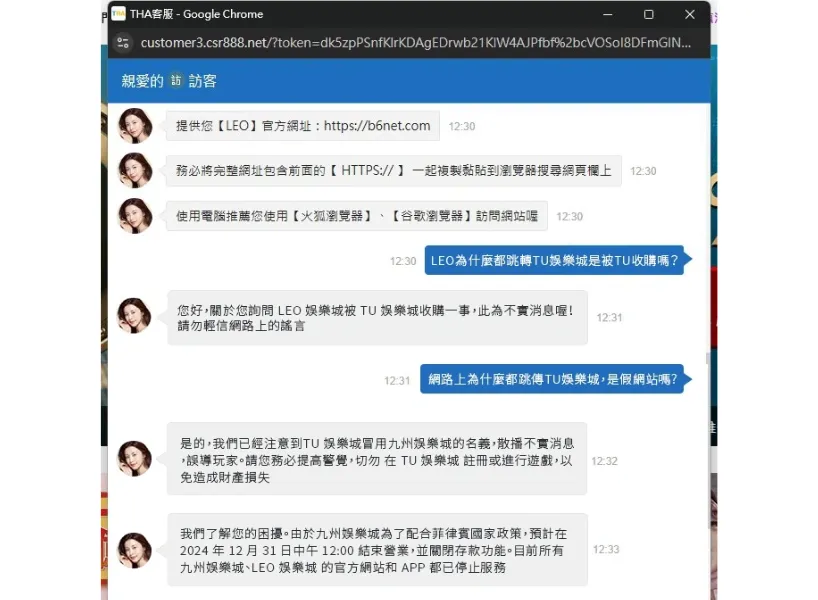Click the 12:33 timestamp
818x600 pixels.
tap(606, 549)
